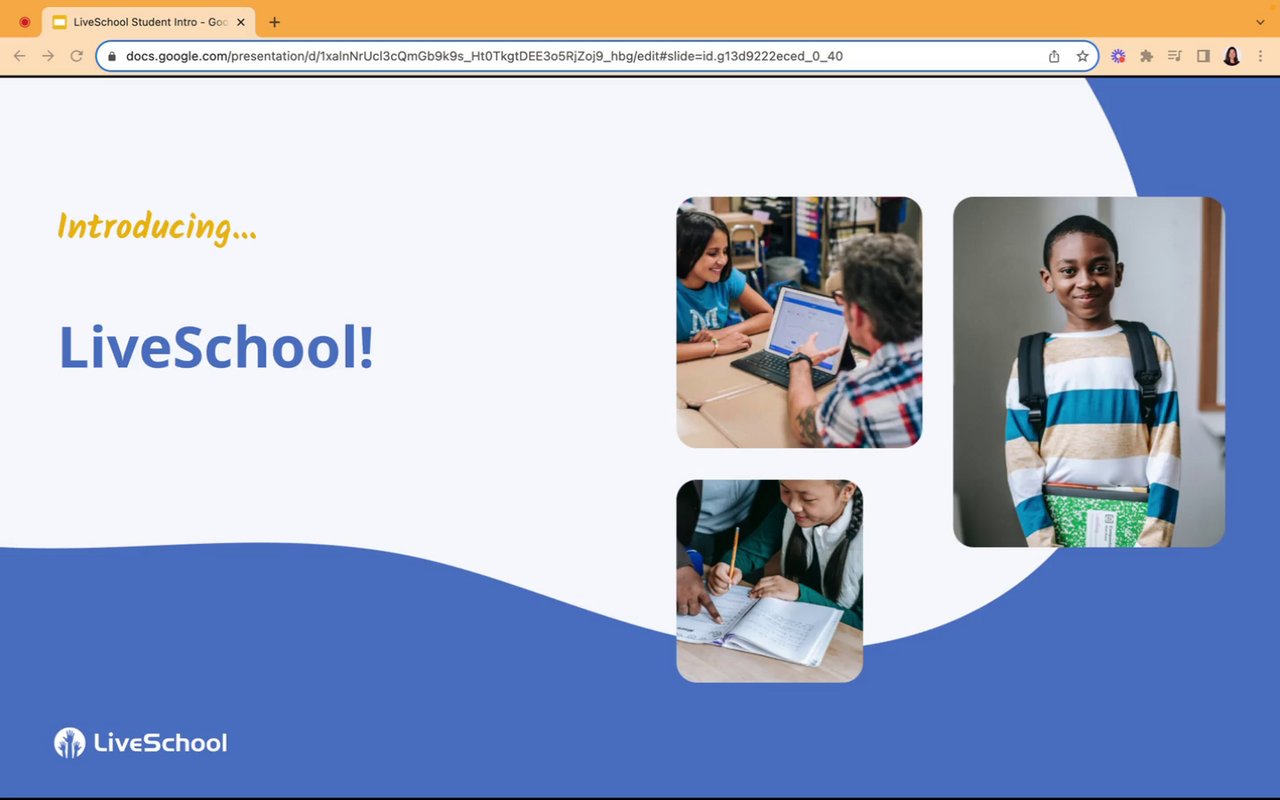Reload the current page

pos(76,56)
